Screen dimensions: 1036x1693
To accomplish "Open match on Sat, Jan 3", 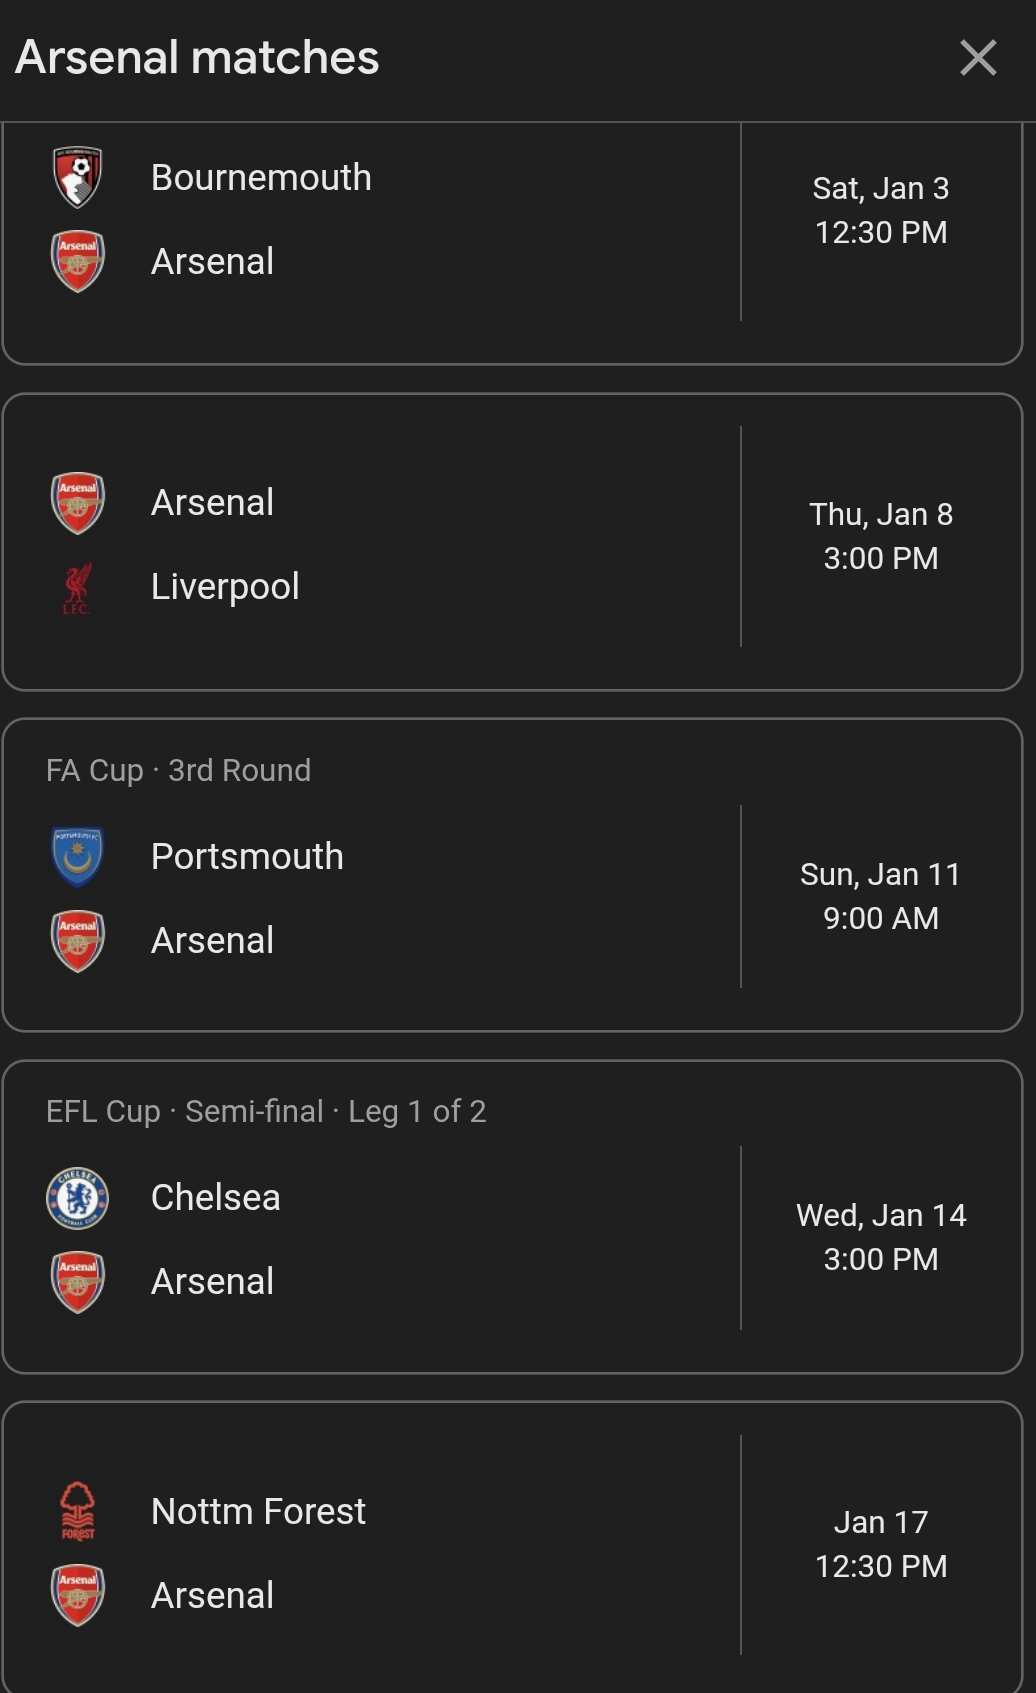I will [x=880, y=210].
